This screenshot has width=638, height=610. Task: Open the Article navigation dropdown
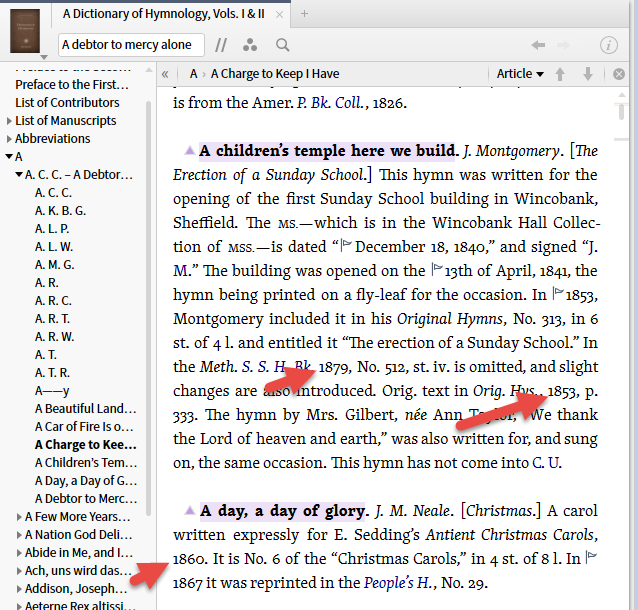pyautogui.click(x=520, y=74)
